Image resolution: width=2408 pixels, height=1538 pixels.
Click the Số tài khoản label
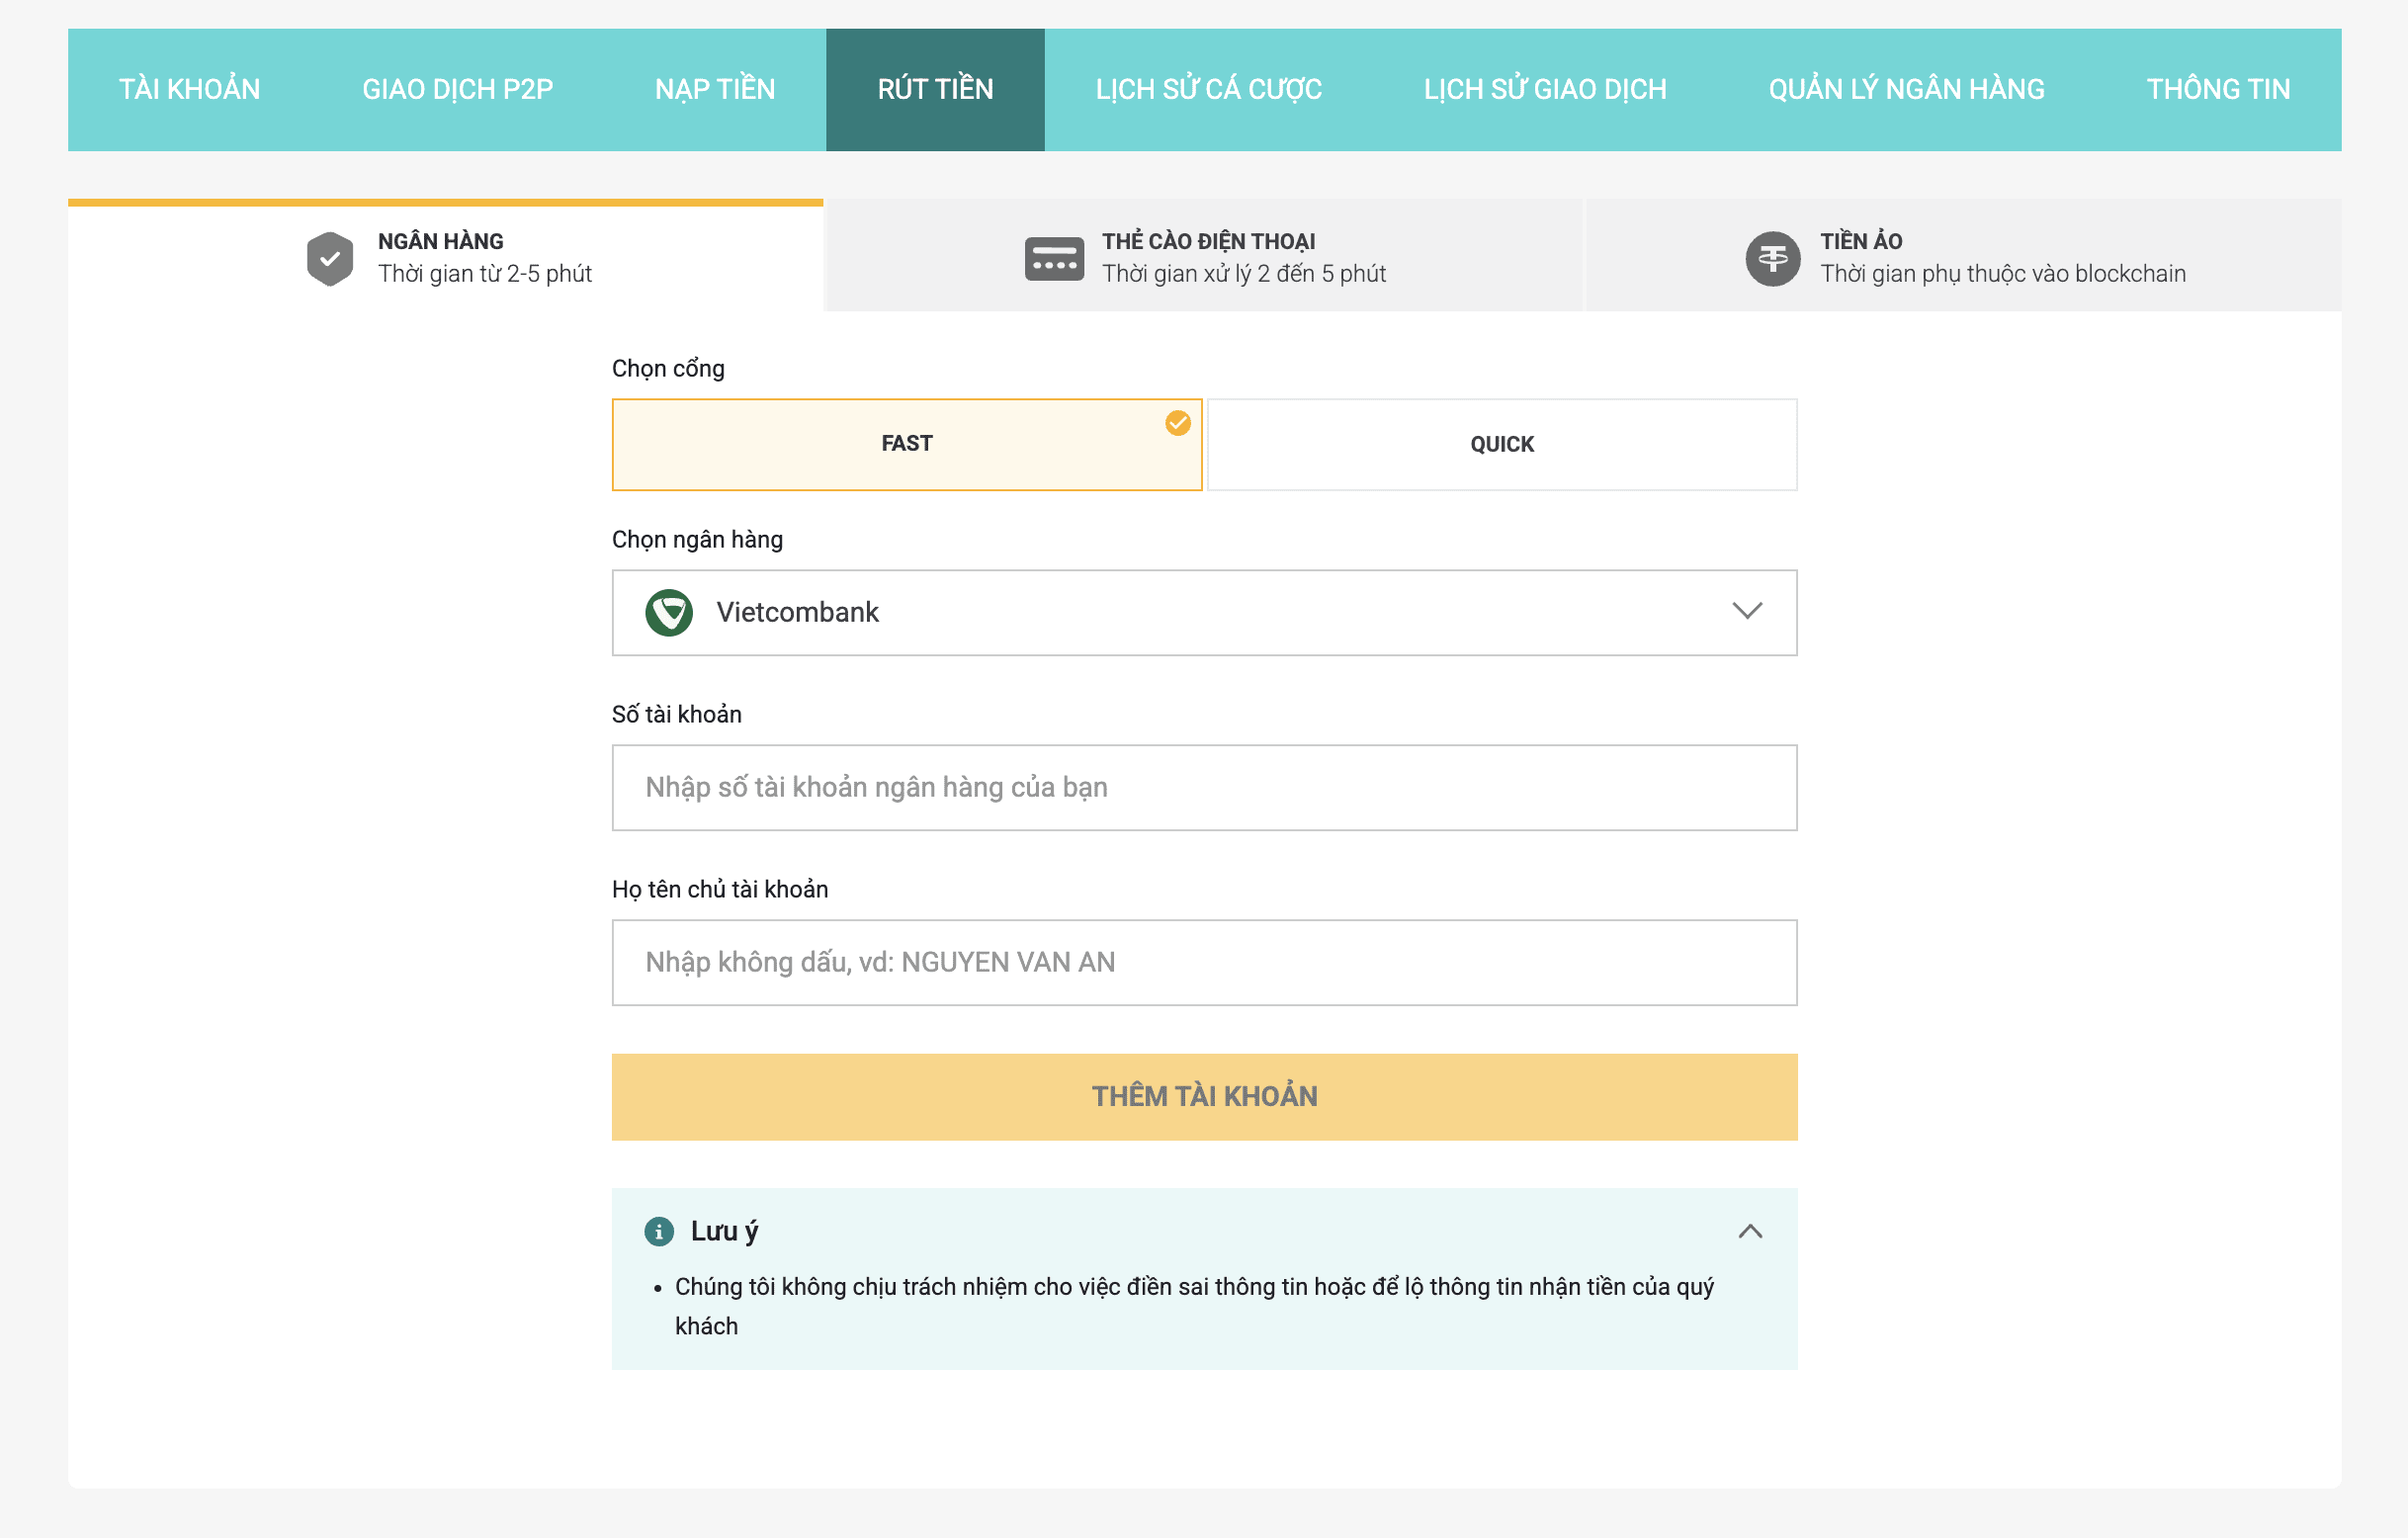676,714
